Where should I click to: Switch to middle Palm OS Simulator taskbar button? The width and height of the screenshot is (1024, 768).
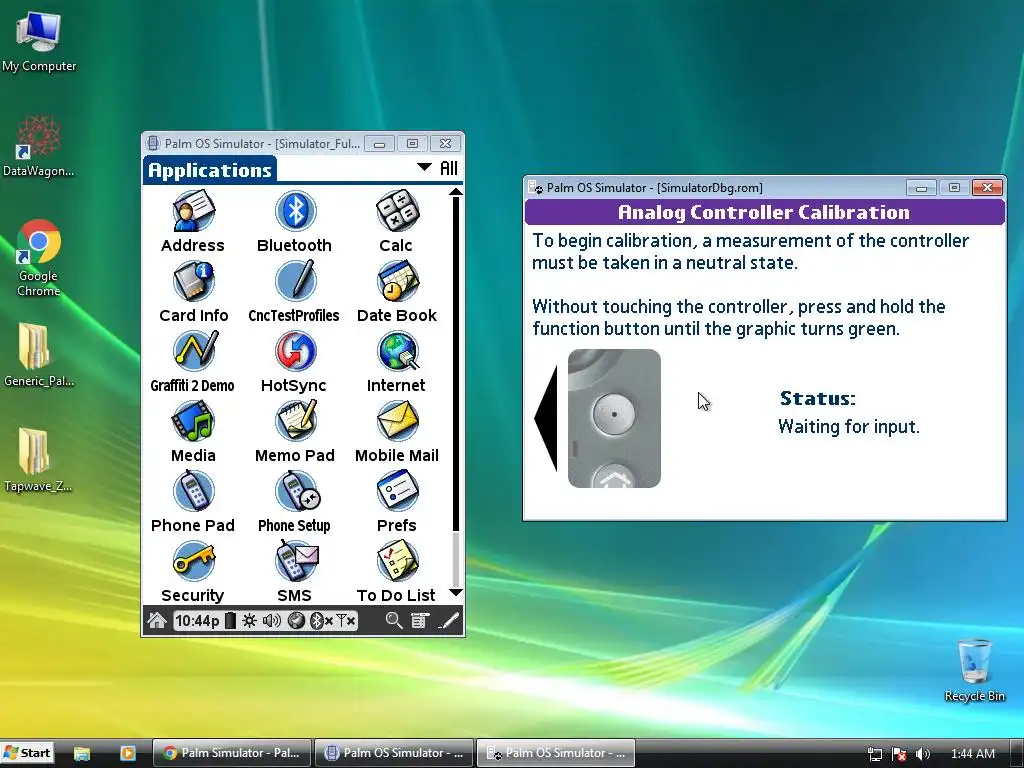click(x=394, y=753)
